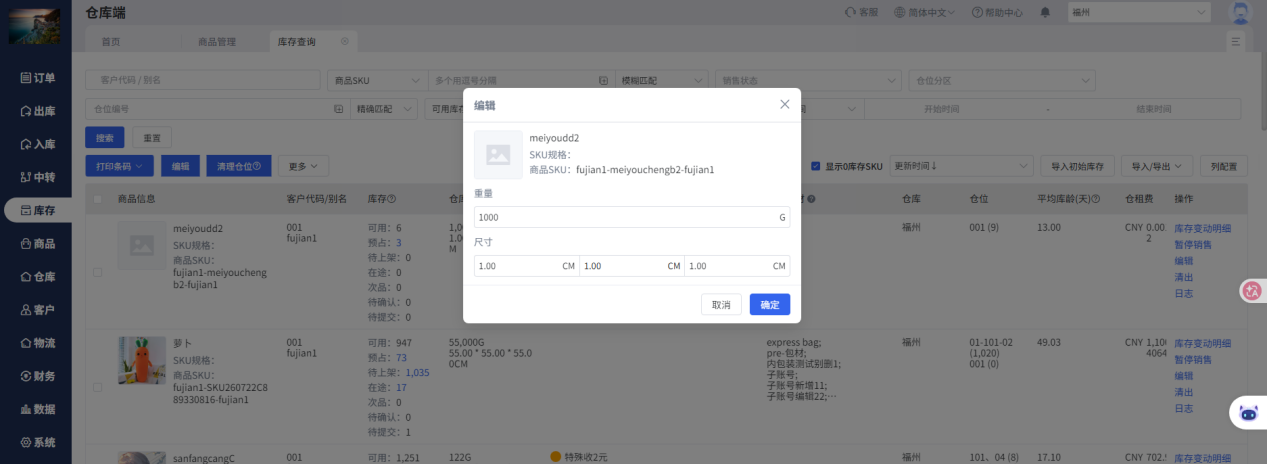Open 商品 in the sidebar
The image size is (1267, 464).
[x=37, y=243]
